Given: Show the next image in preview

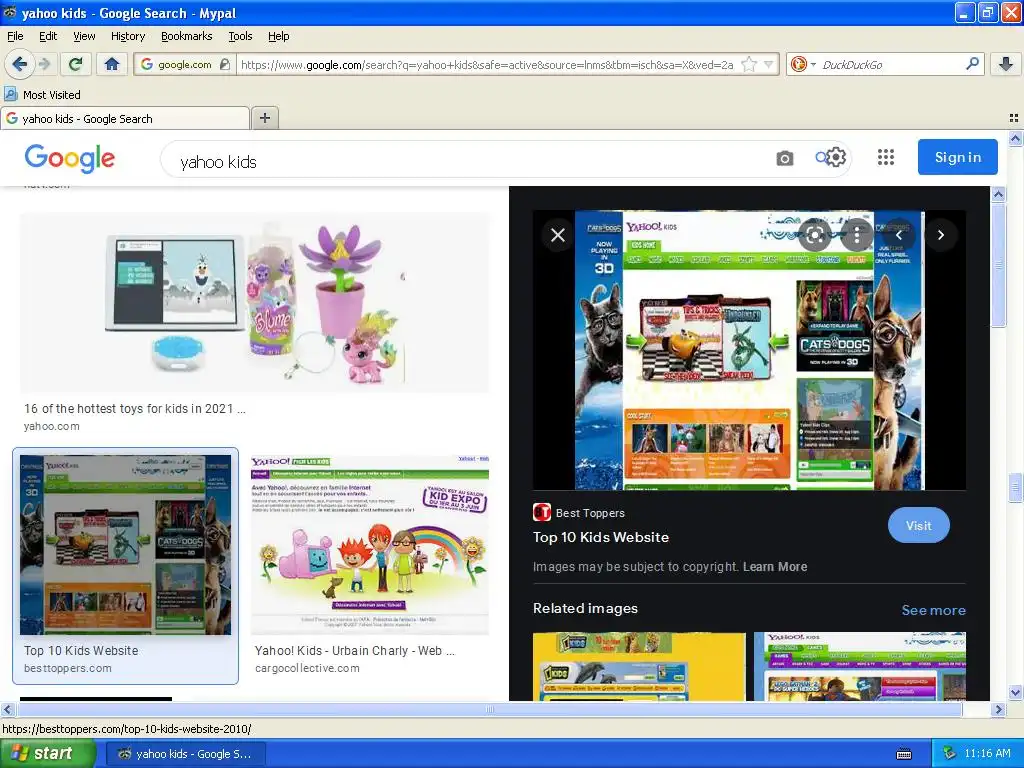Looking at the screenshot, I should [x=940, y=235].
